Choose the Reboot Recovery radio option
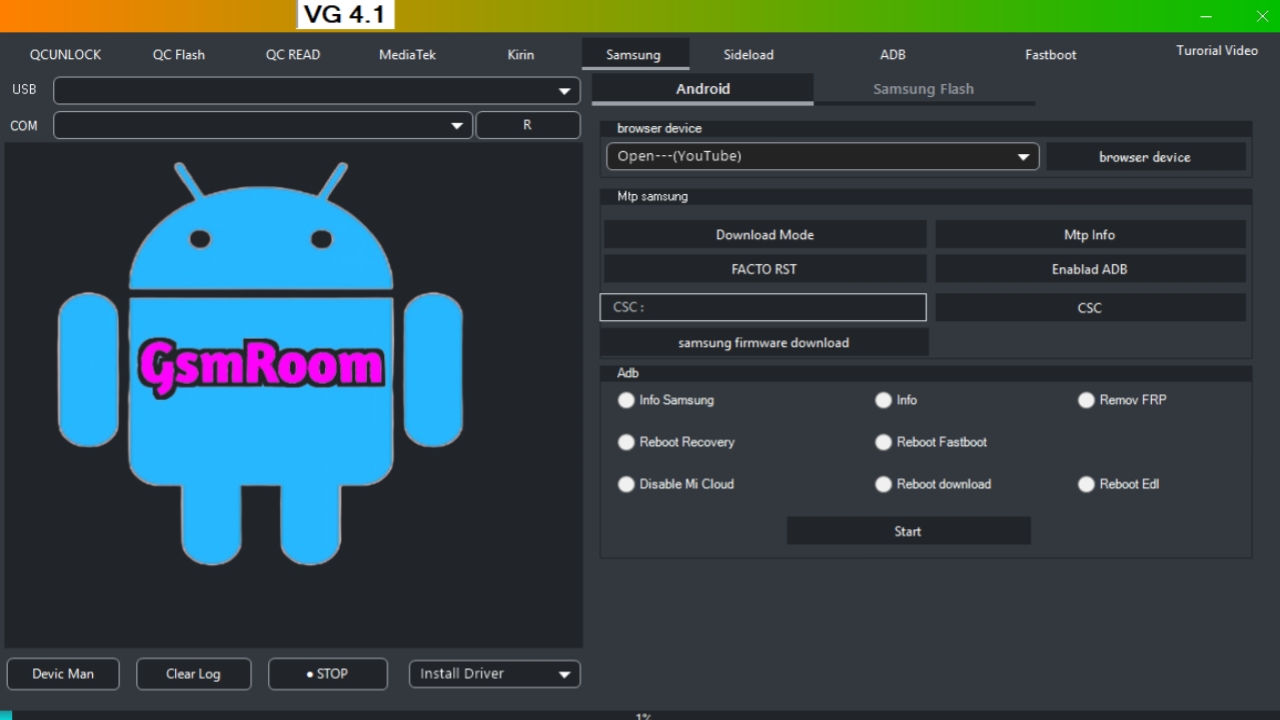The image size is (1280, 720). point(627,442)
